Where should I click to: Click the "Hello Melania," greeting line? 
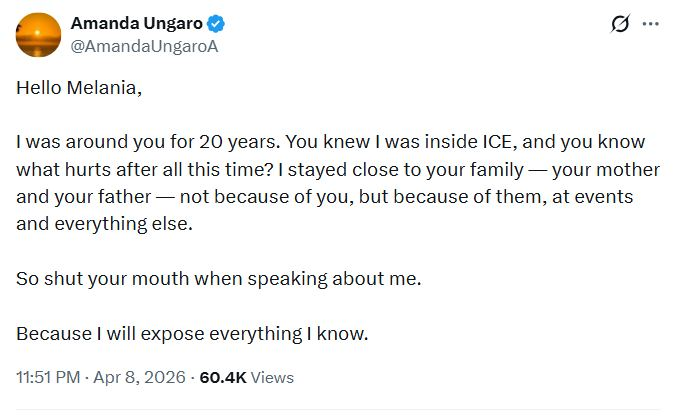tap(79, 87)
